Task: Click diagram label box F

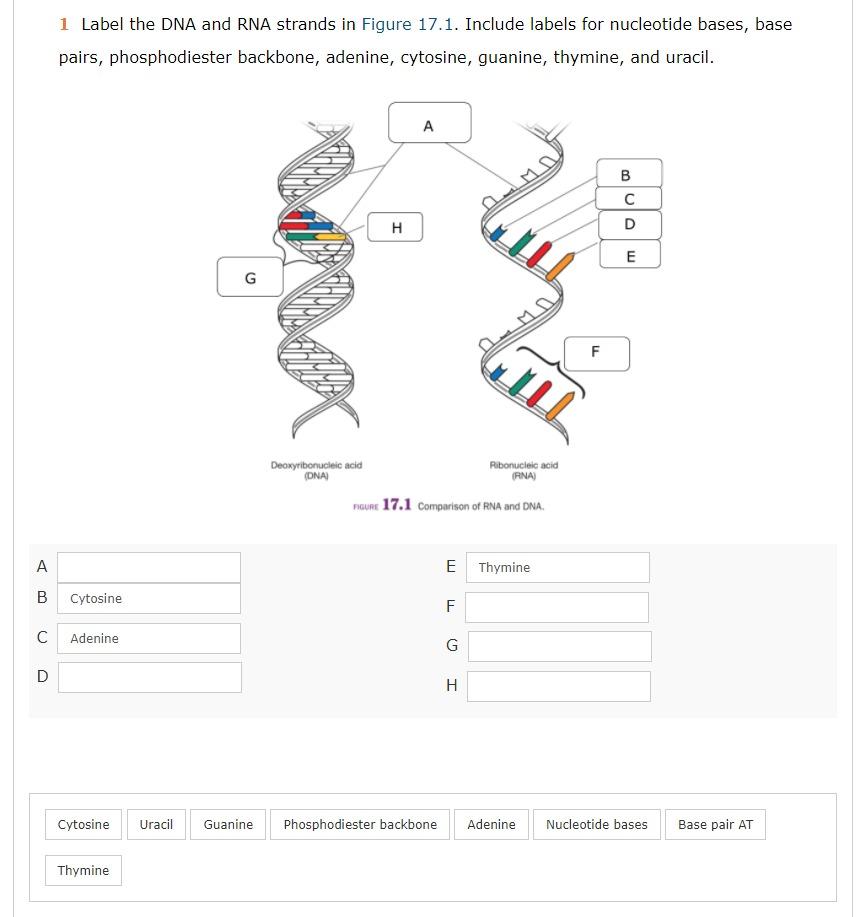Action: point(597,354)
